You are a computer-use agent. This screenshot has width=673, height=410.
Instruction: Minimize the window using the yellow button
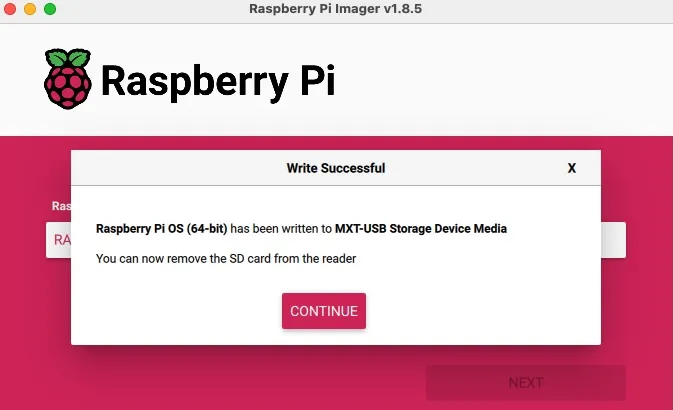coord(30,9)
